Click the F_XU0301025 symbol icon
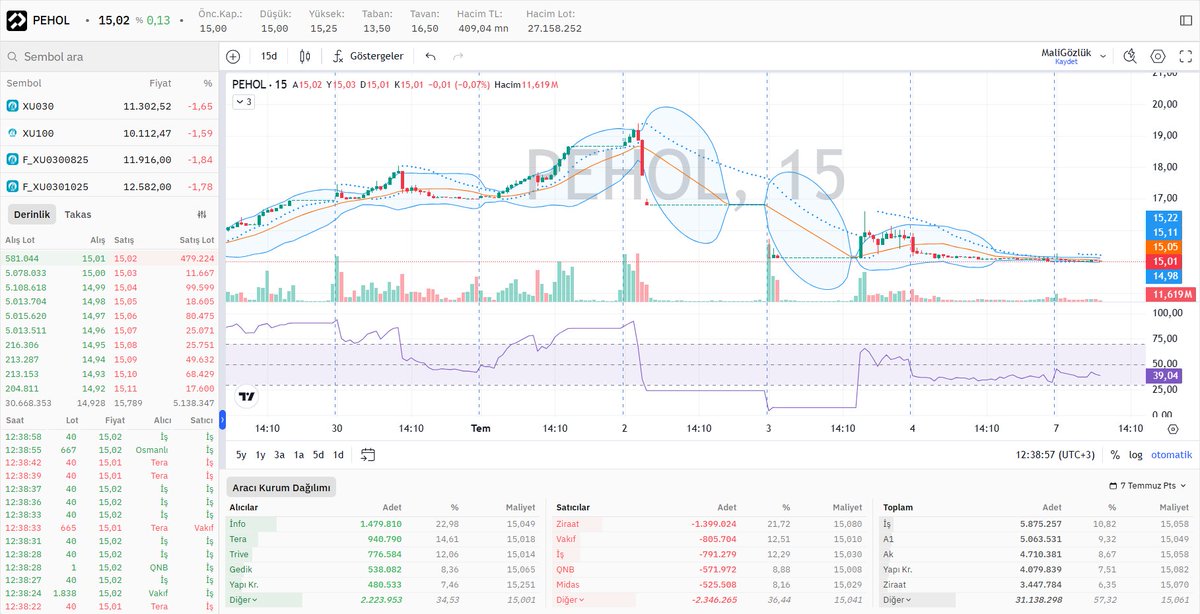 click(x=13, y=186)
